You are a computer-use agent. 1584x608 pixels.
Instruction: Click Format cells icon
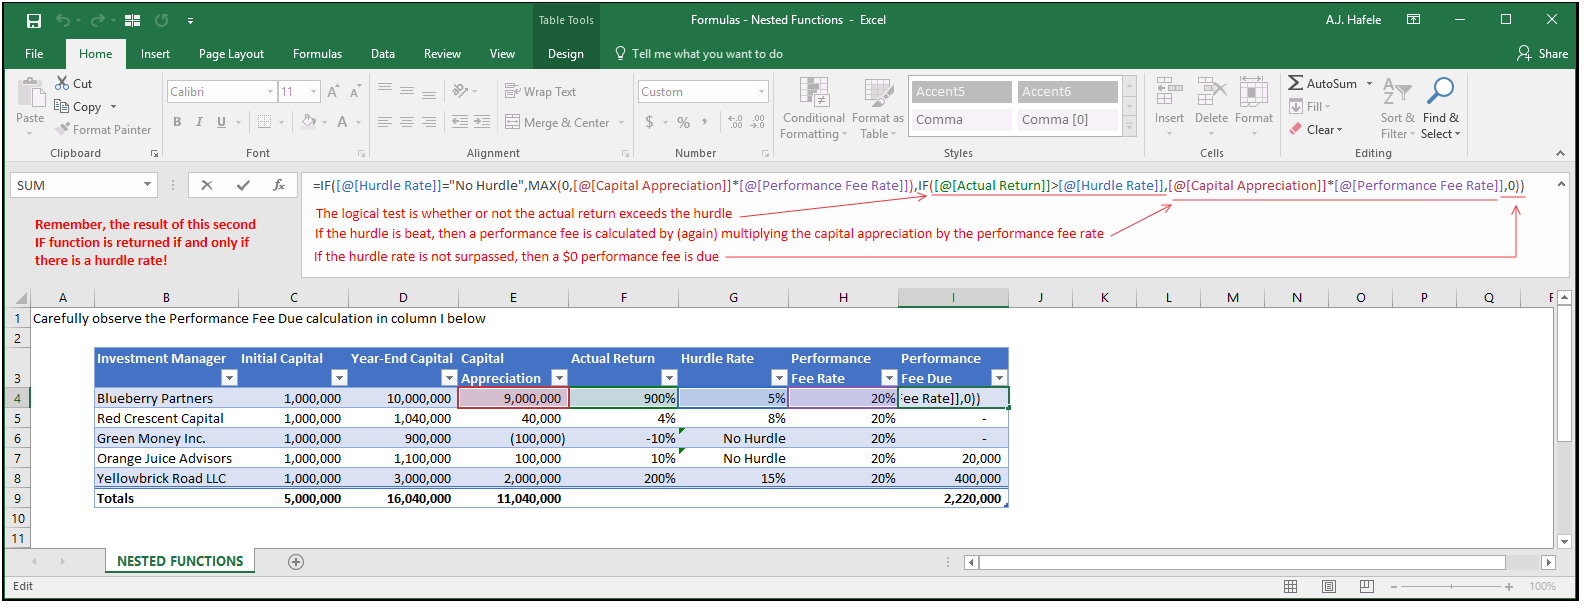pos(1253,92)
